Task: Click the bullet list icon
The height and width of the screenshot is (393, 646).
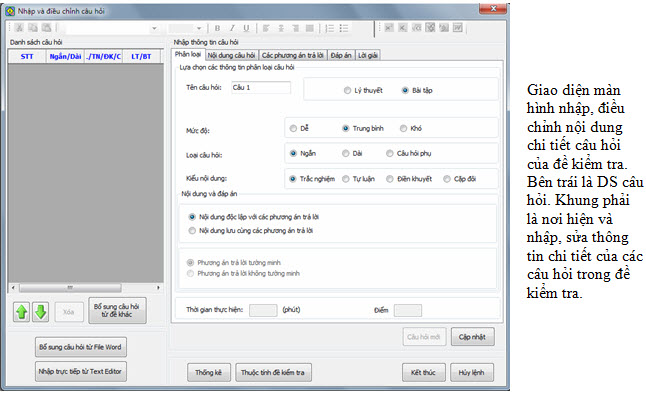Action: tap(344, 28)
